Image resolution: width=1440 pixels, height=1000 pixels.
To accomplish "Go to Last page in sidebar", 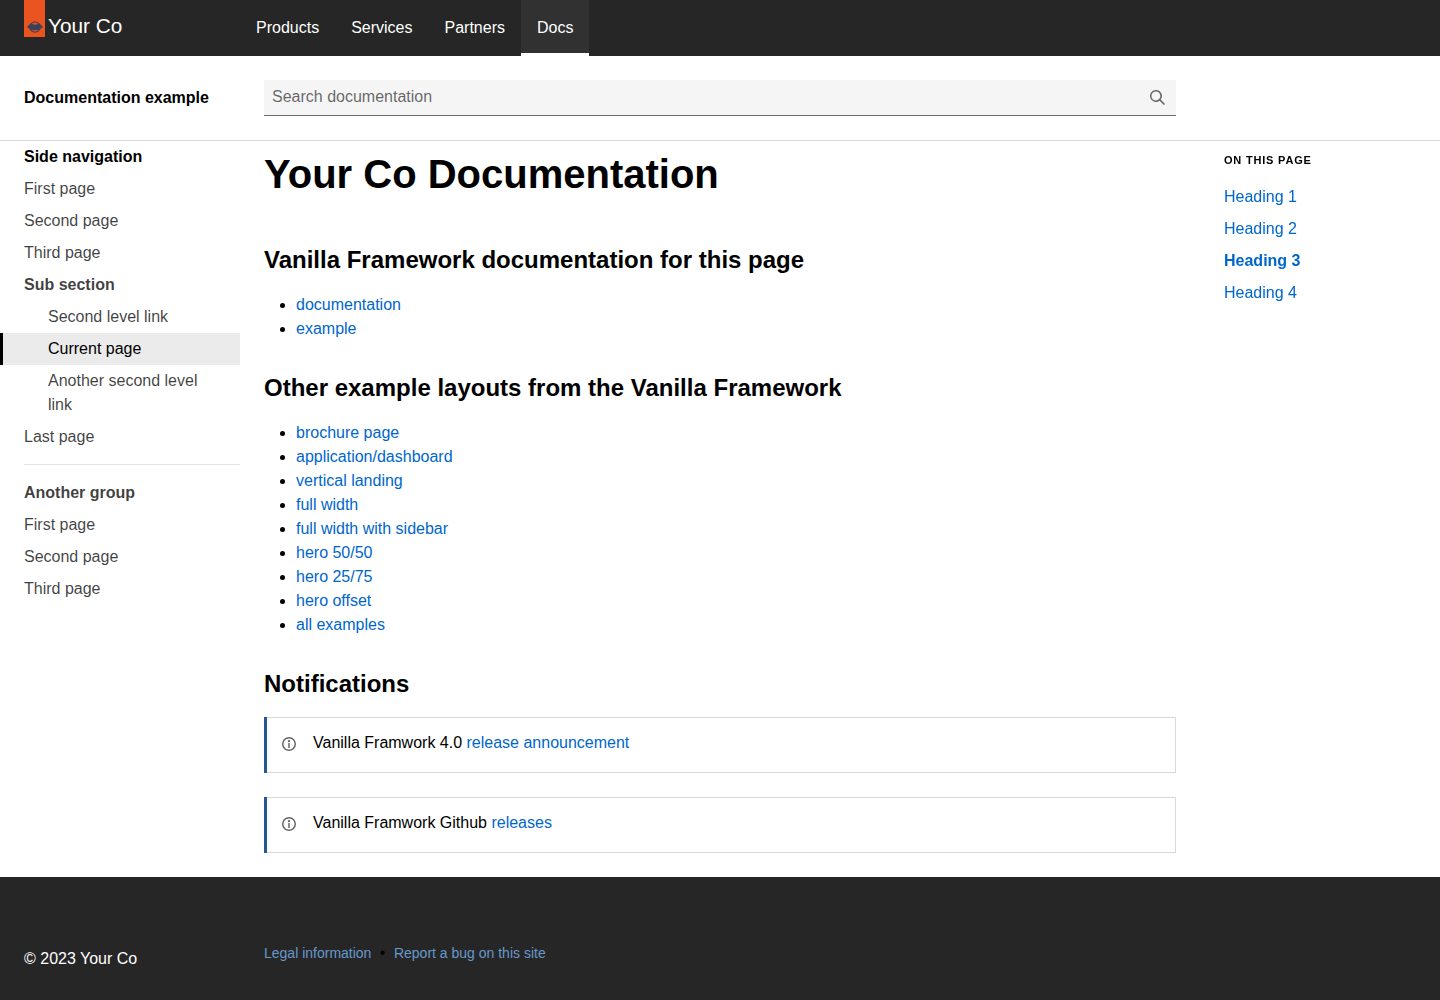I will click(59, 436).
